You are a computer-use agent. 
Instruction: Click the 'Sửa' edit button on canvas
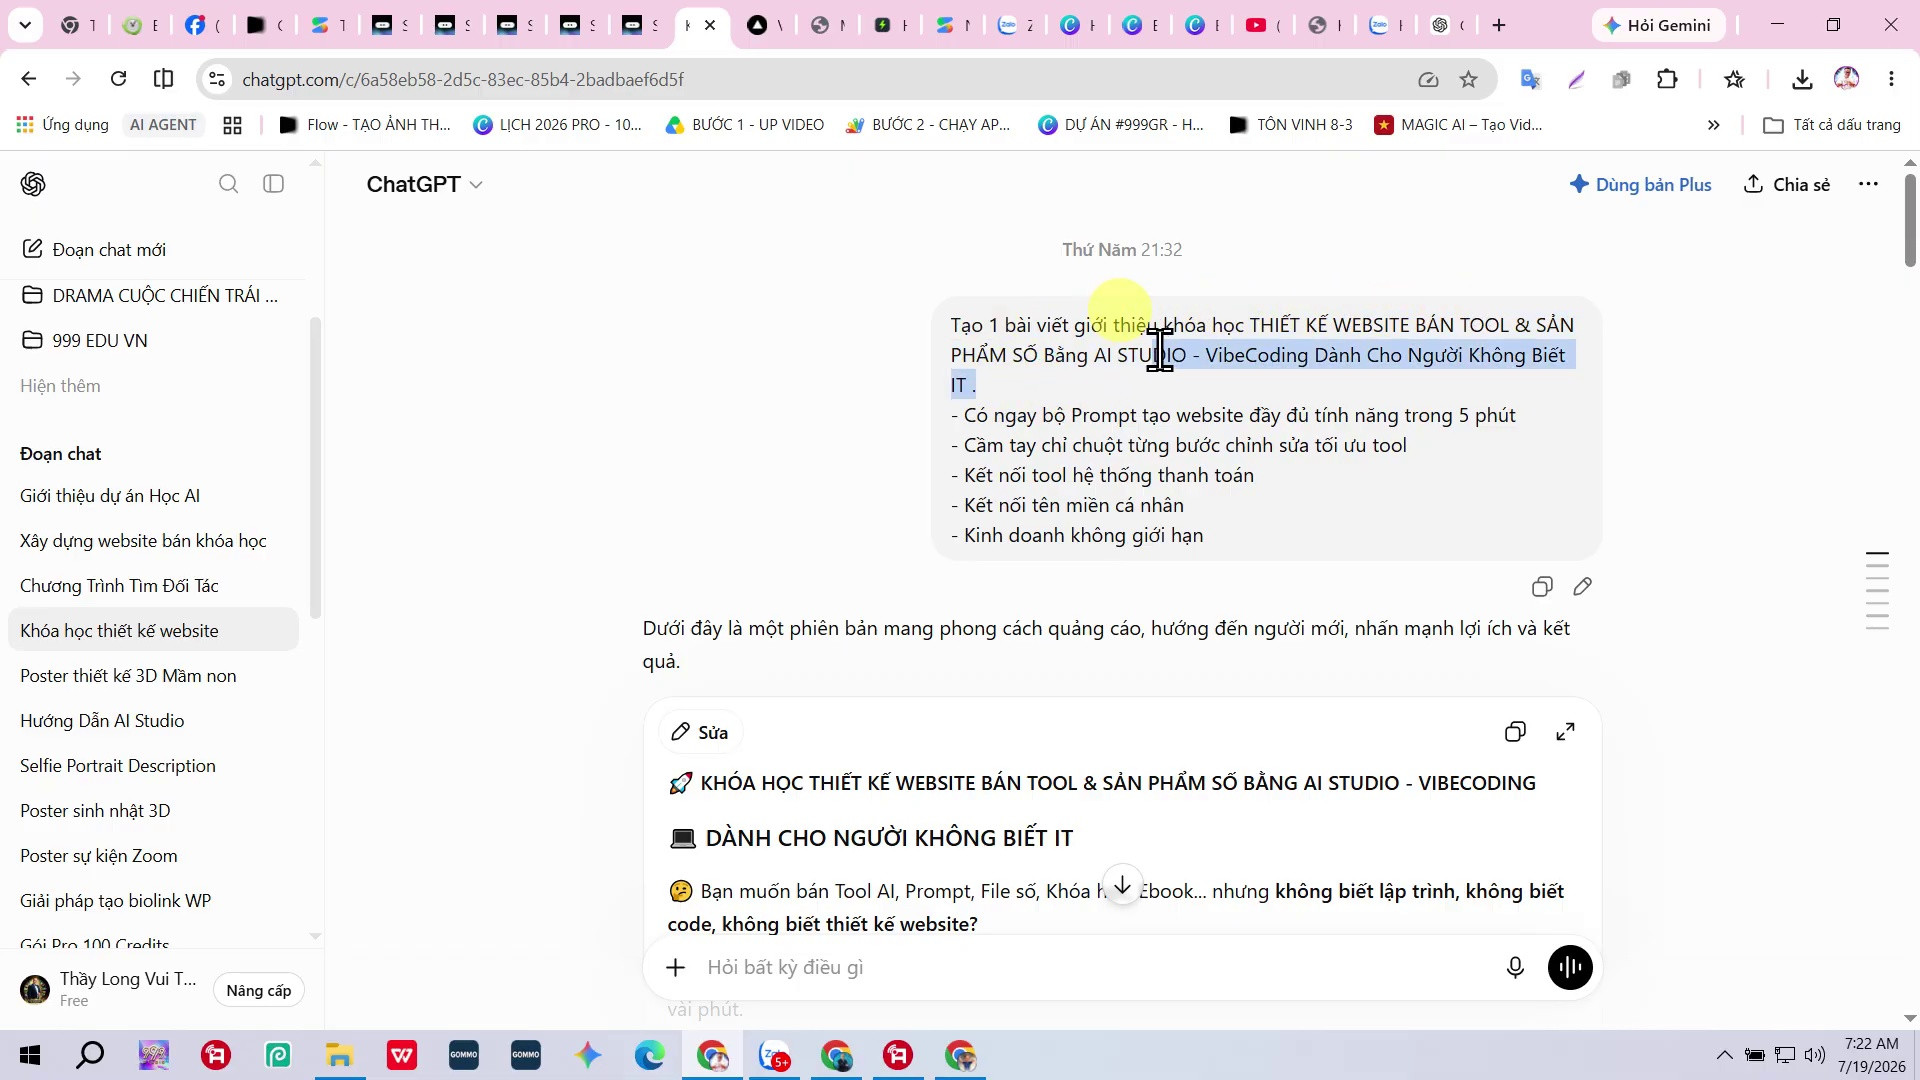(700, 732)
